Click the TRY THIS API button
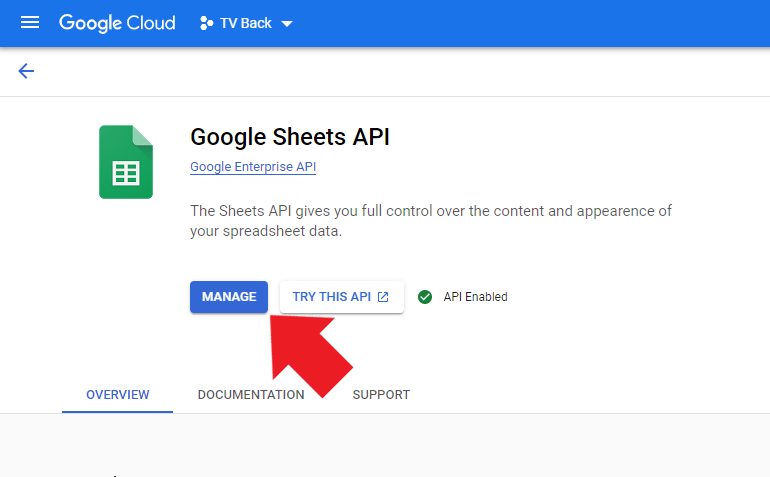This screenshot has width=770, height=477. [342, 297]
